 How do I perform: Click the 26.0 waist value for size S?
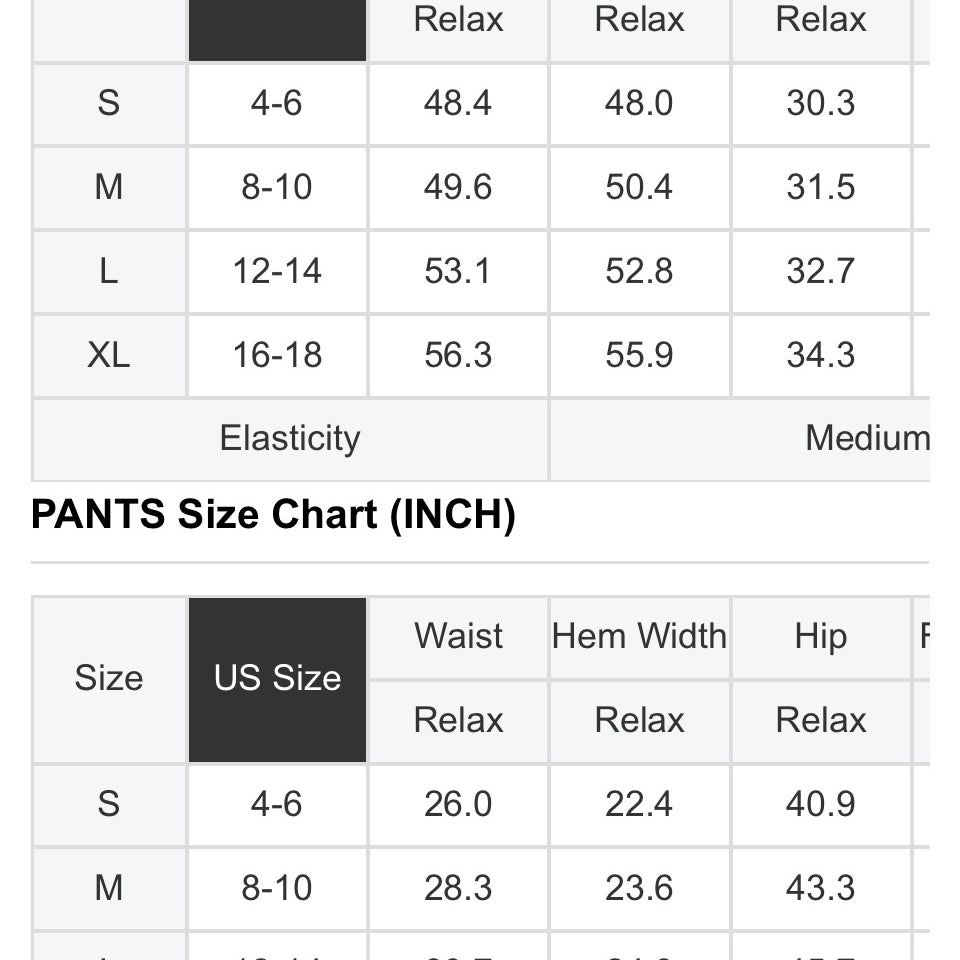458,804
